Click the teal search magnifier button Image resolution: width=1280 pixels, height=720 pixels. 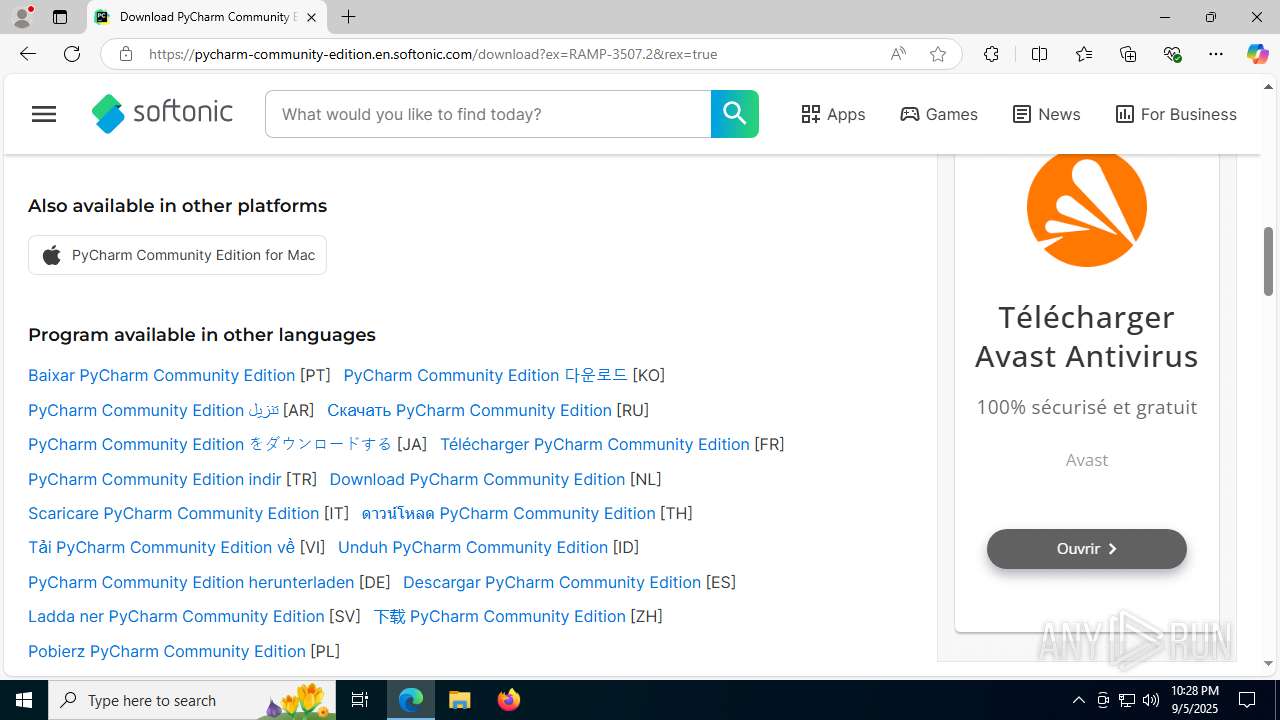735,114
